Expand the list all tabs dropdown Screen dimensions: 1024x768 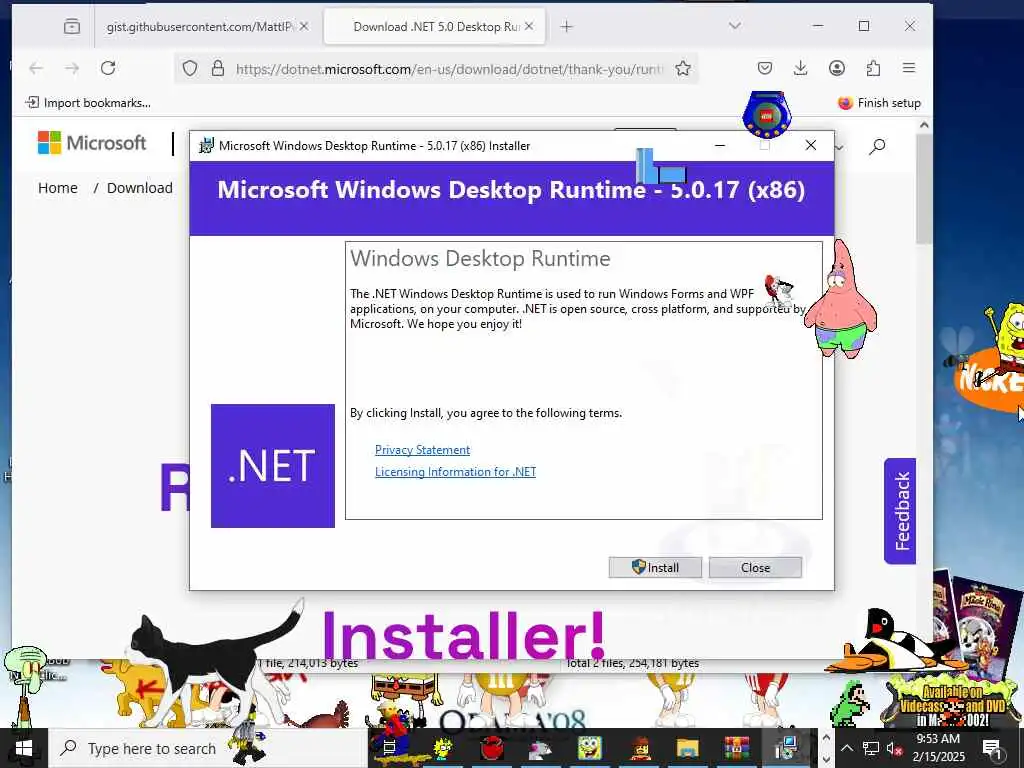click(x=735, y=26)
